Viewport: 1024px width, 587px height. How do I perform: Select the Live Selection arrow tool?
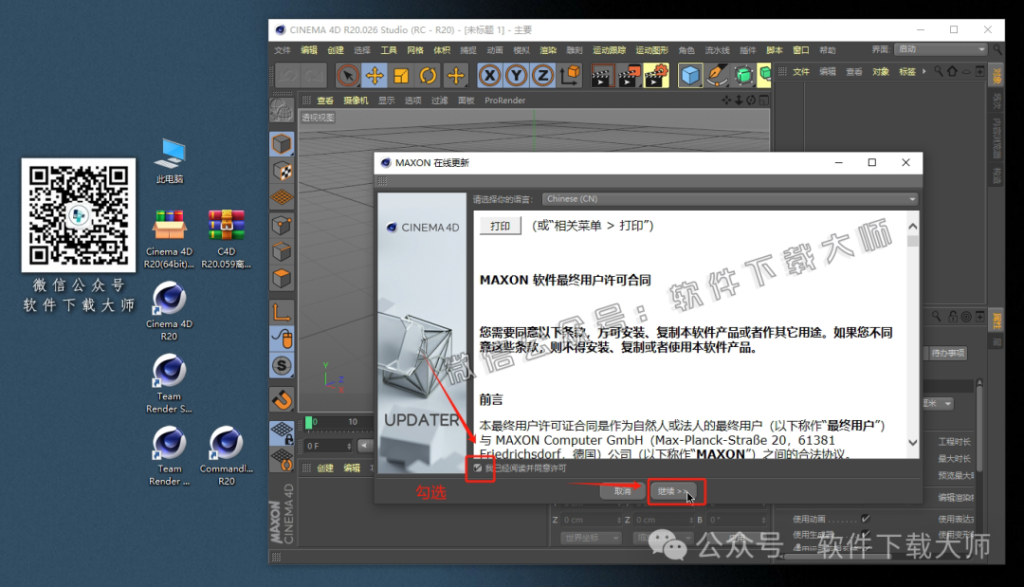tap(347, 74)
